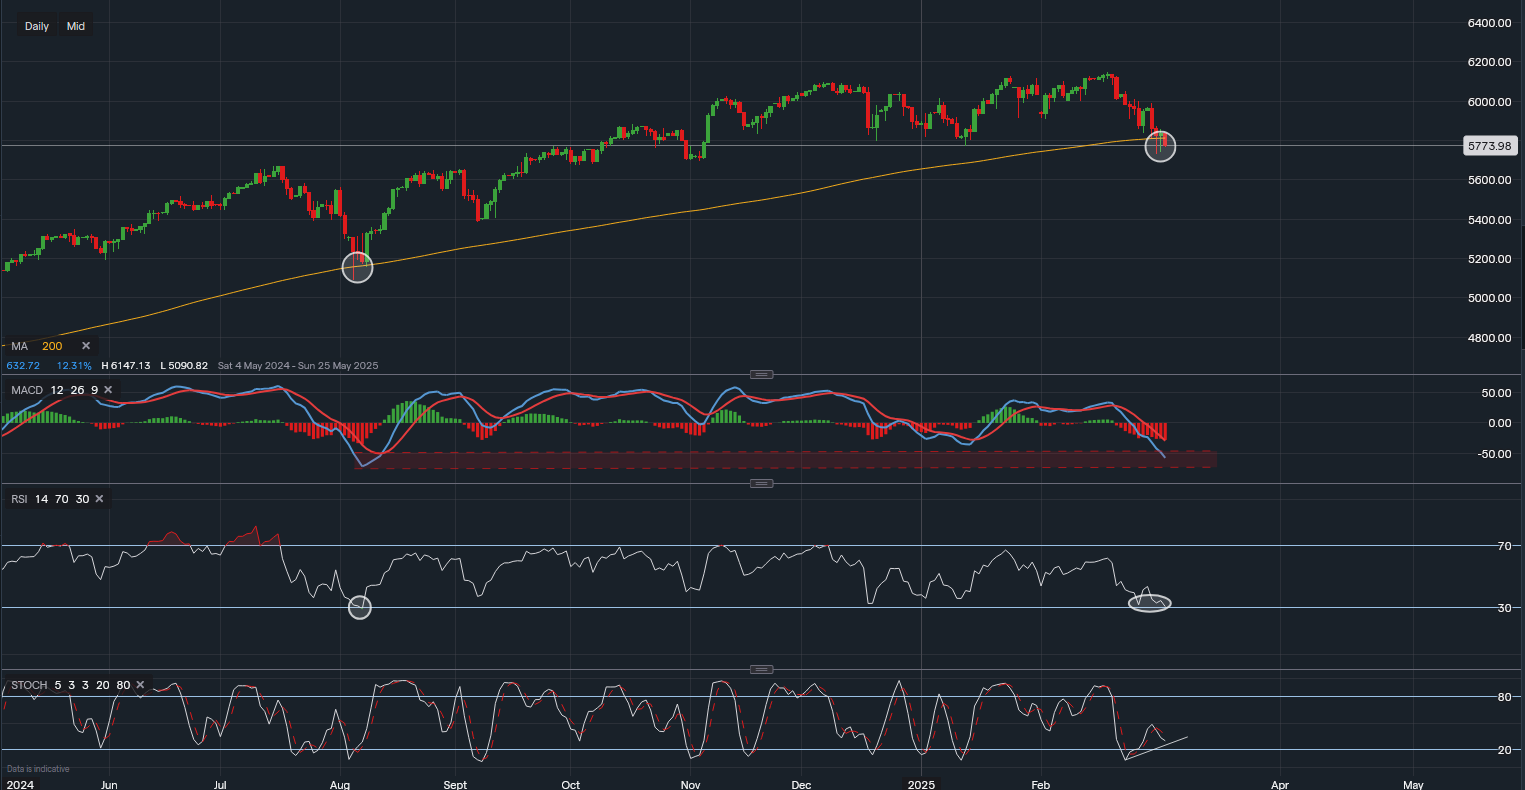The width and height of the screenshot is (1525, 790).
Task: Grab the divider handle between price and MACD
Action: click(x=762, y=374)
